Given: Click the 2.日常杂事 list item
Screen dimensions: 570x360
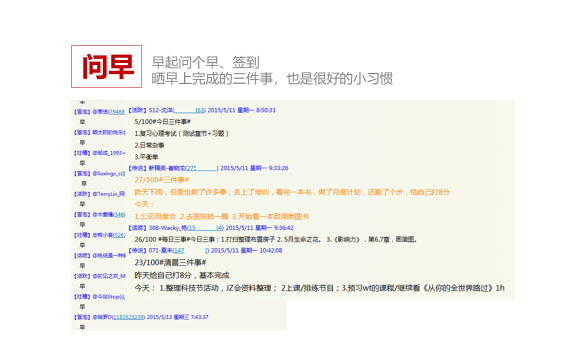Looking at the screenshot, I should [149, 145].
